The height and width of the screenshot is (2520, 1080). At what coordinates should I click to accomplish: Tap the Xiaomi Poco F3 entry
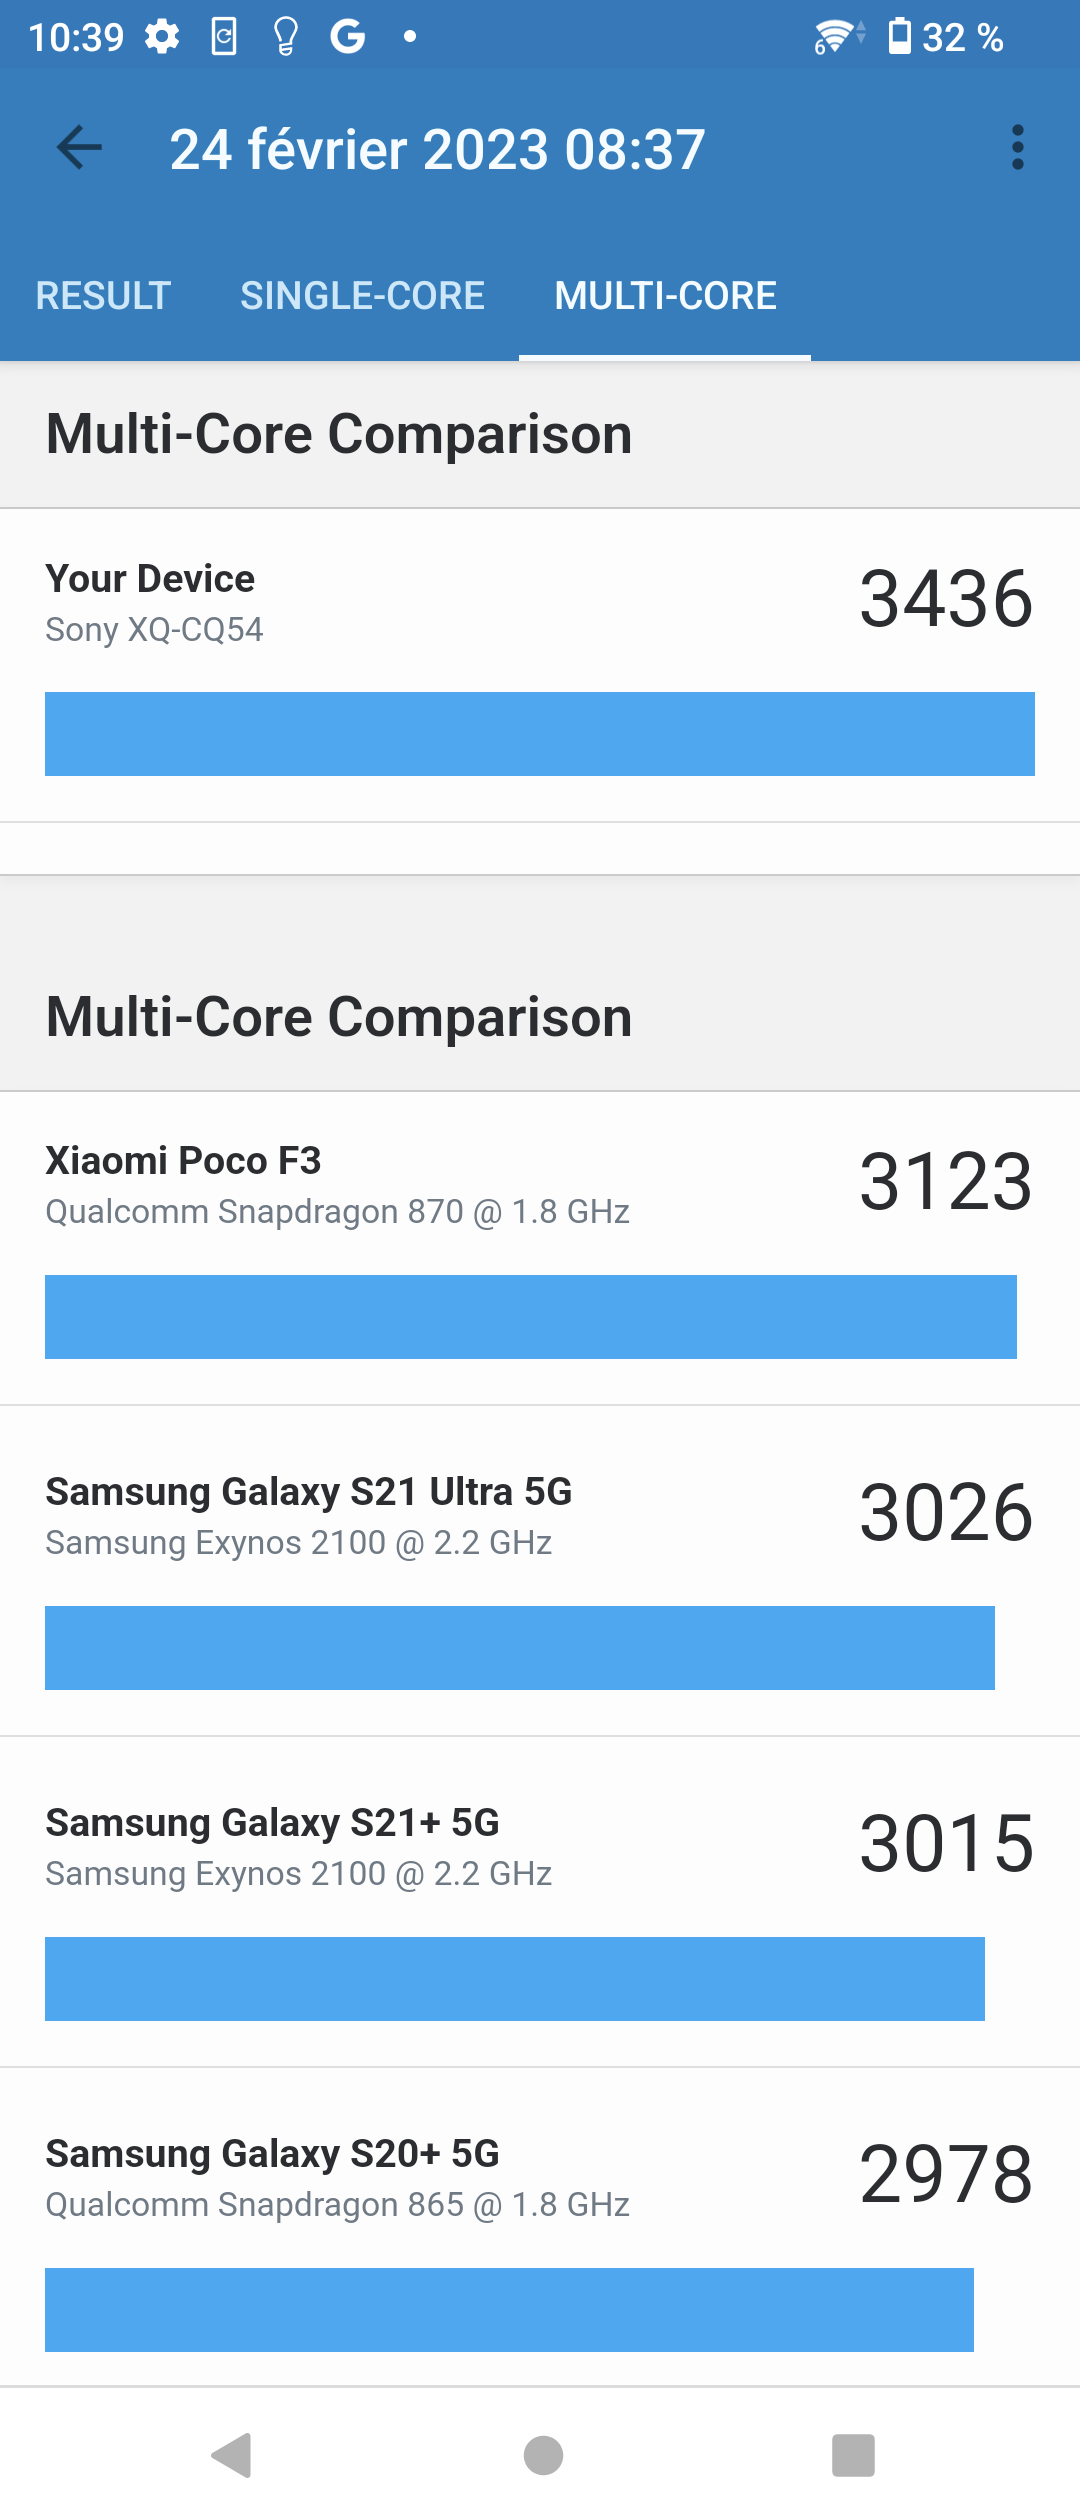[x=540, y=1248]
